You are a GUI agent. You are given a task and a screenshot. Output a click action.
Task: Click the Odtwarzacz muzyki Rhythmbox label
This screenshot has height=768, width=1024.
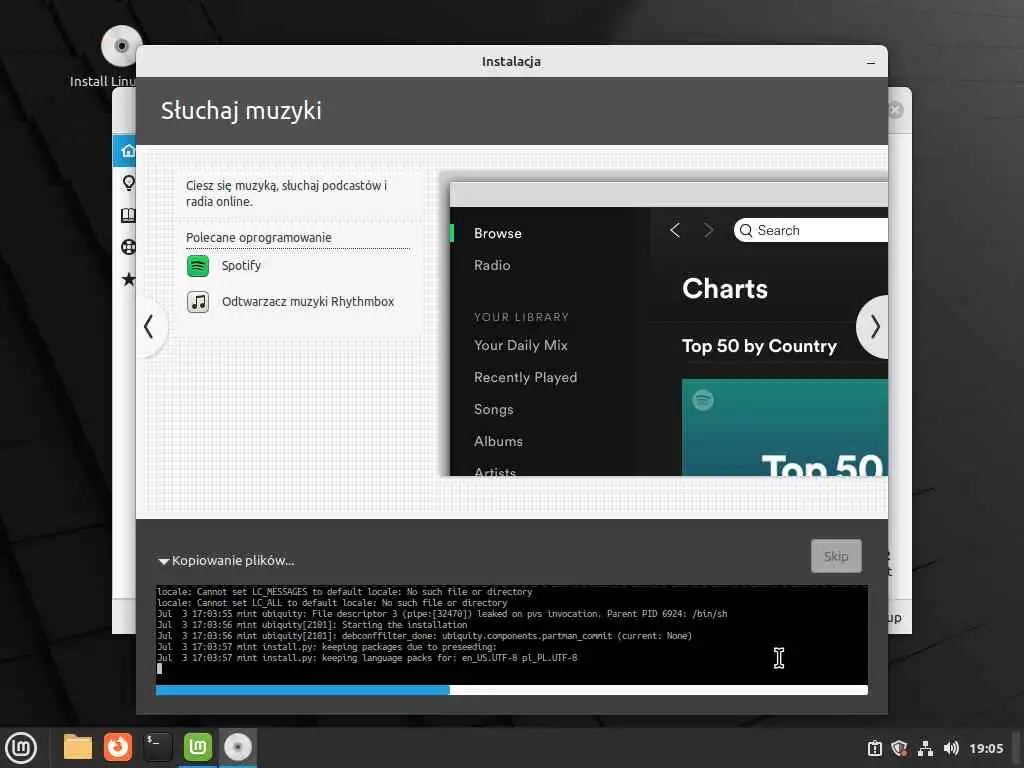[x=308, y=302]
